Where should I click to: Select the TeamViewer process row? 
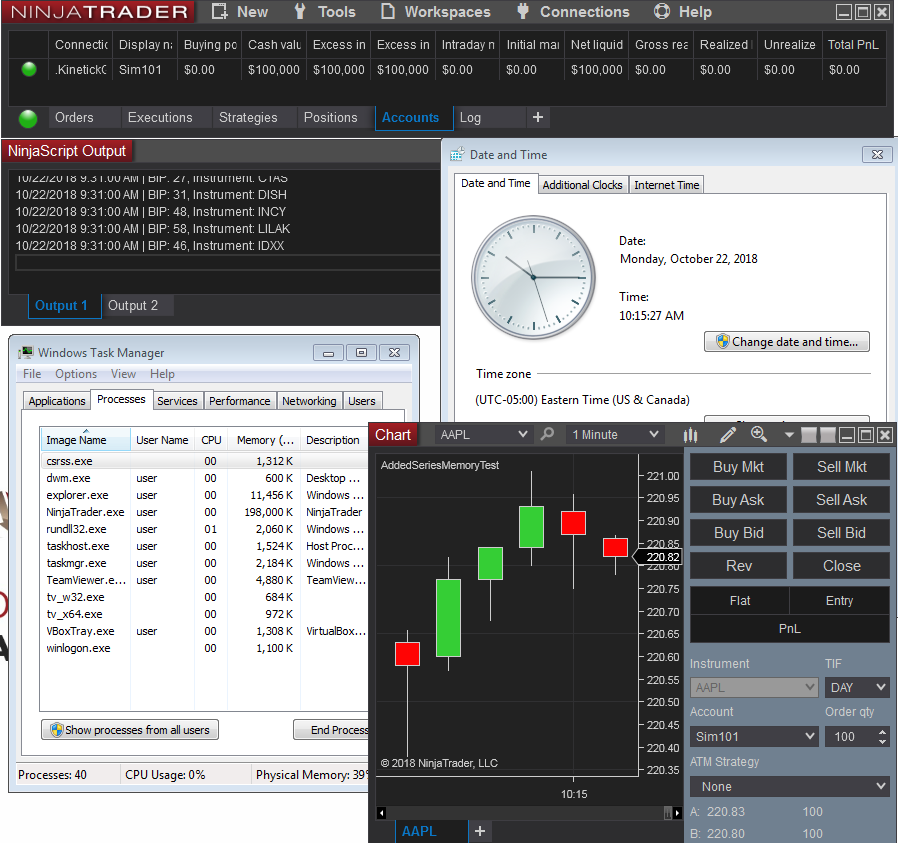204,580
